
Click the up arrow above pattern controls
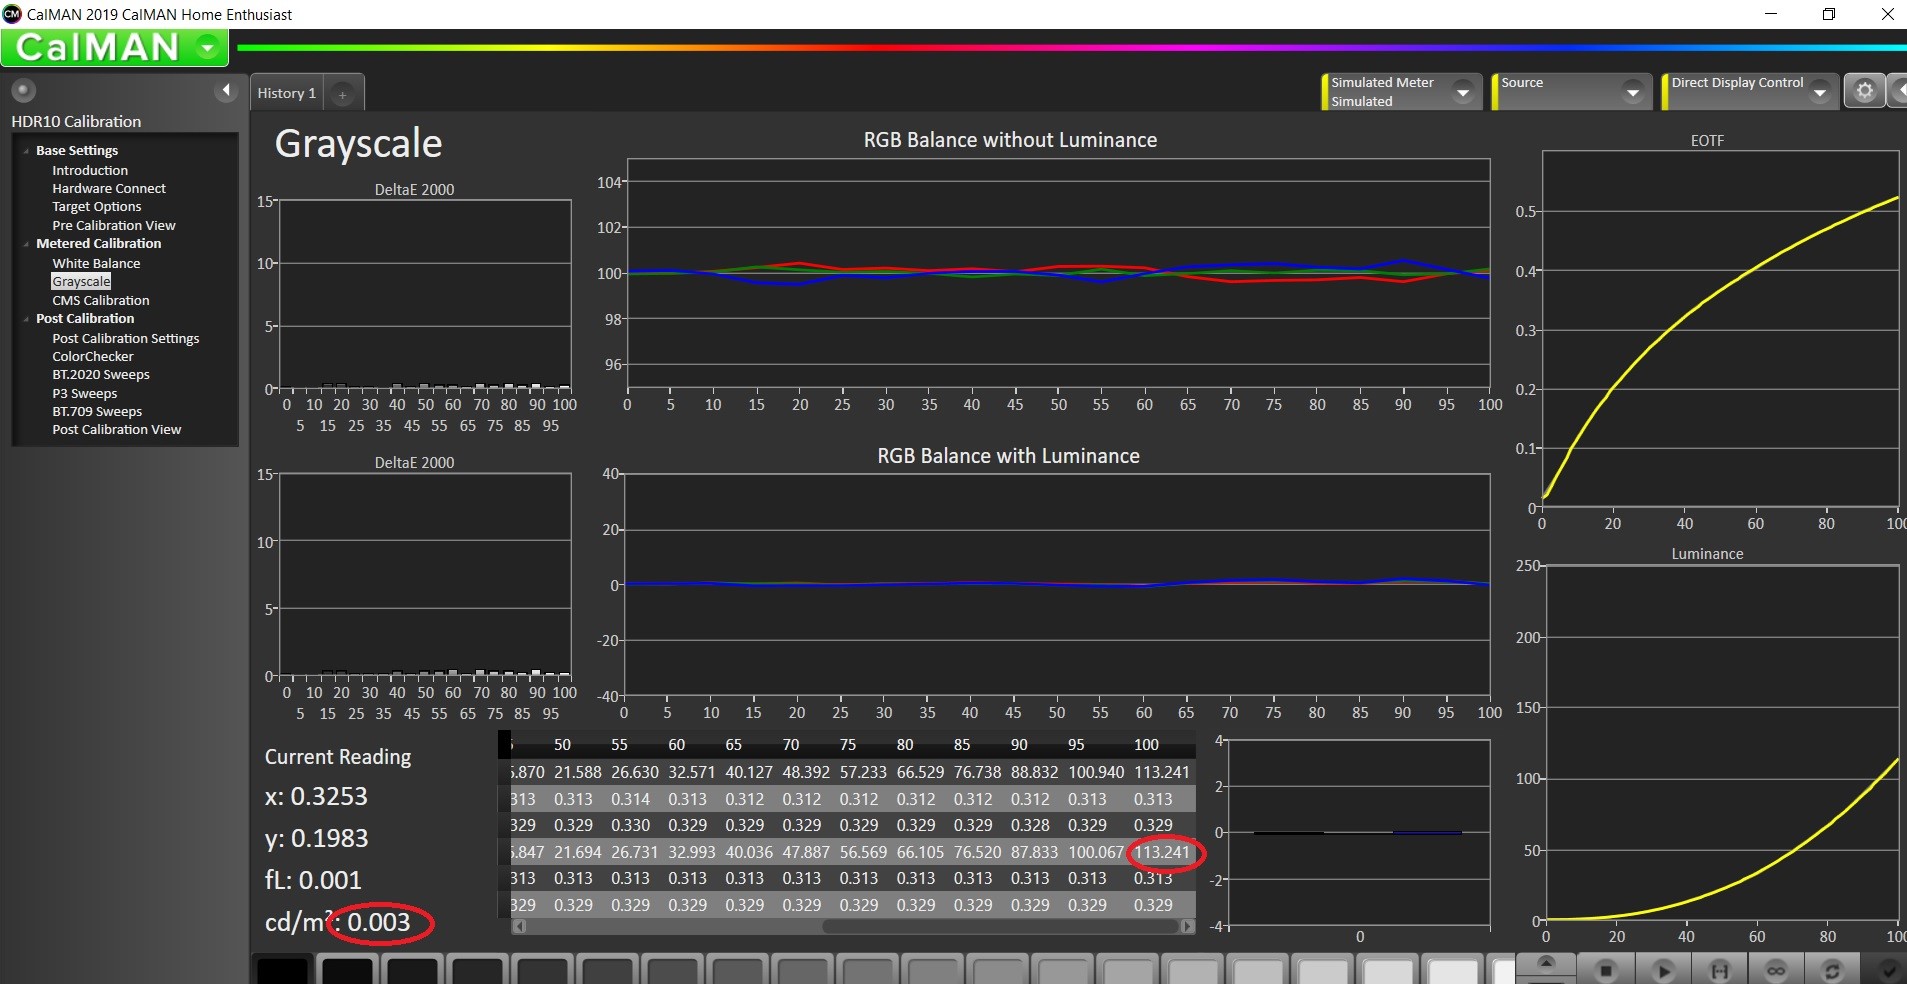pos(1546,961)
